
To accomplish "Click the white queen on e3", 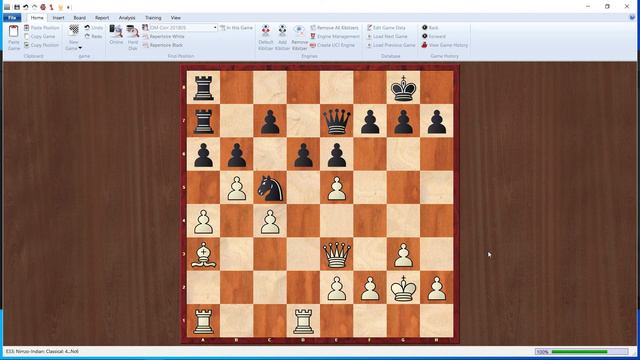I will coord(337,255).
